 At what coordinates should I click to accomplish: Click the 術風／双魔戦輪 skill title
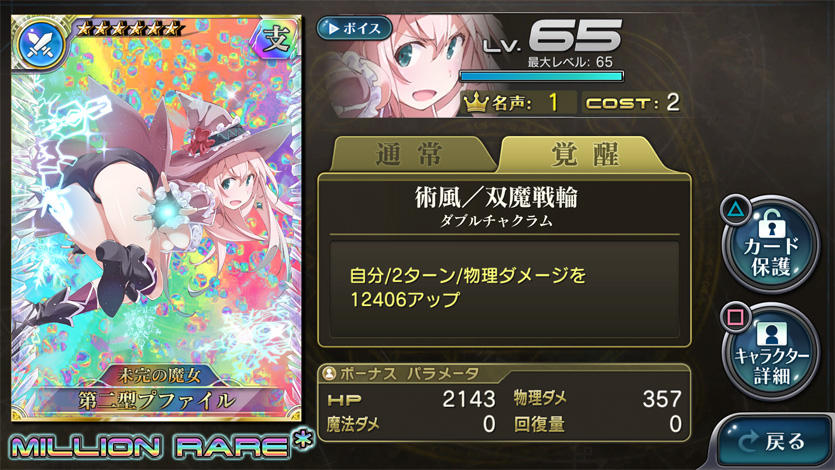[x=496, y=197]
